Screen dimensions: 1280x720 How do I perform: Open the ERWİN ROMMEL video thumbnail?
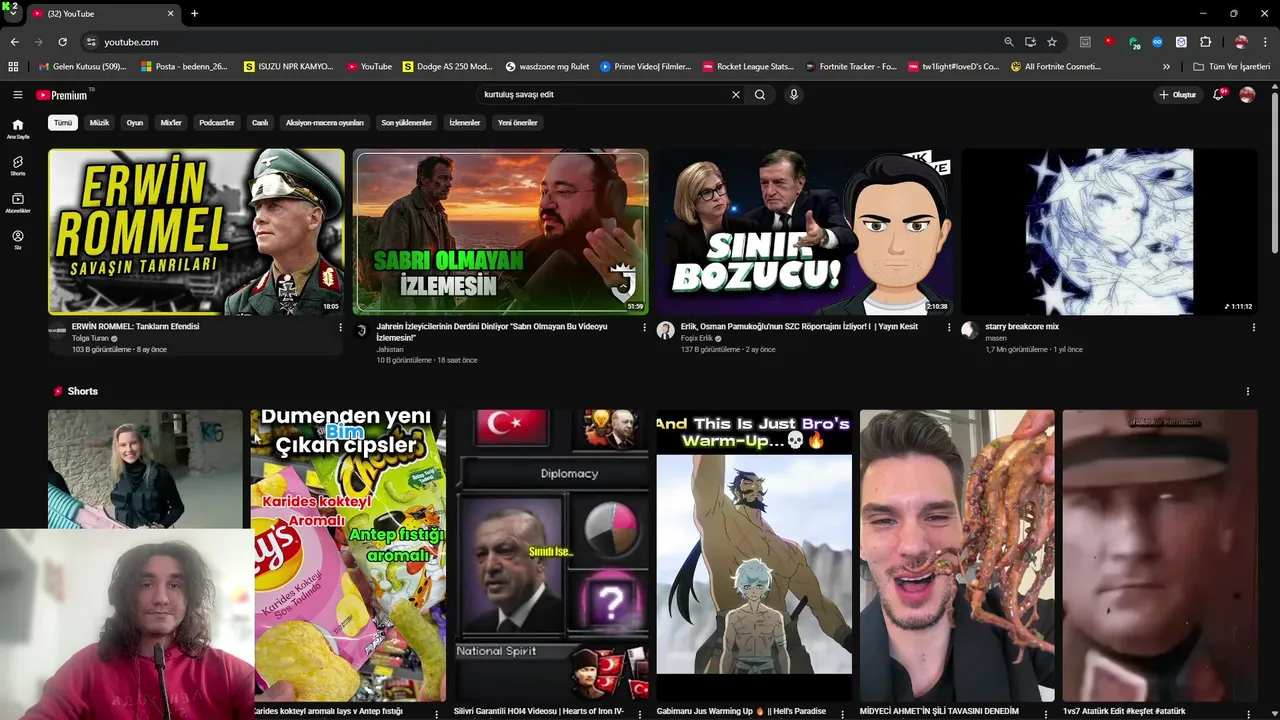196,232
